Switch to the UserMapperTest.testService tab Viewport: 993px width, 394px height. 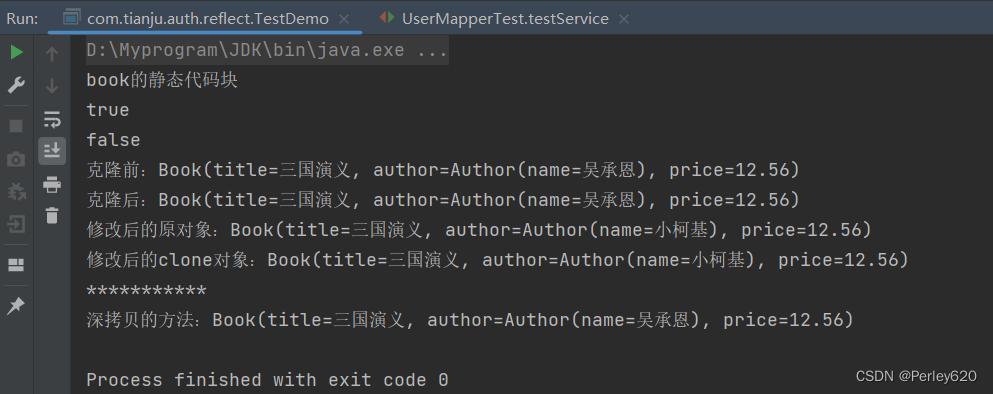pyautogui.click(x=505, y=18)
